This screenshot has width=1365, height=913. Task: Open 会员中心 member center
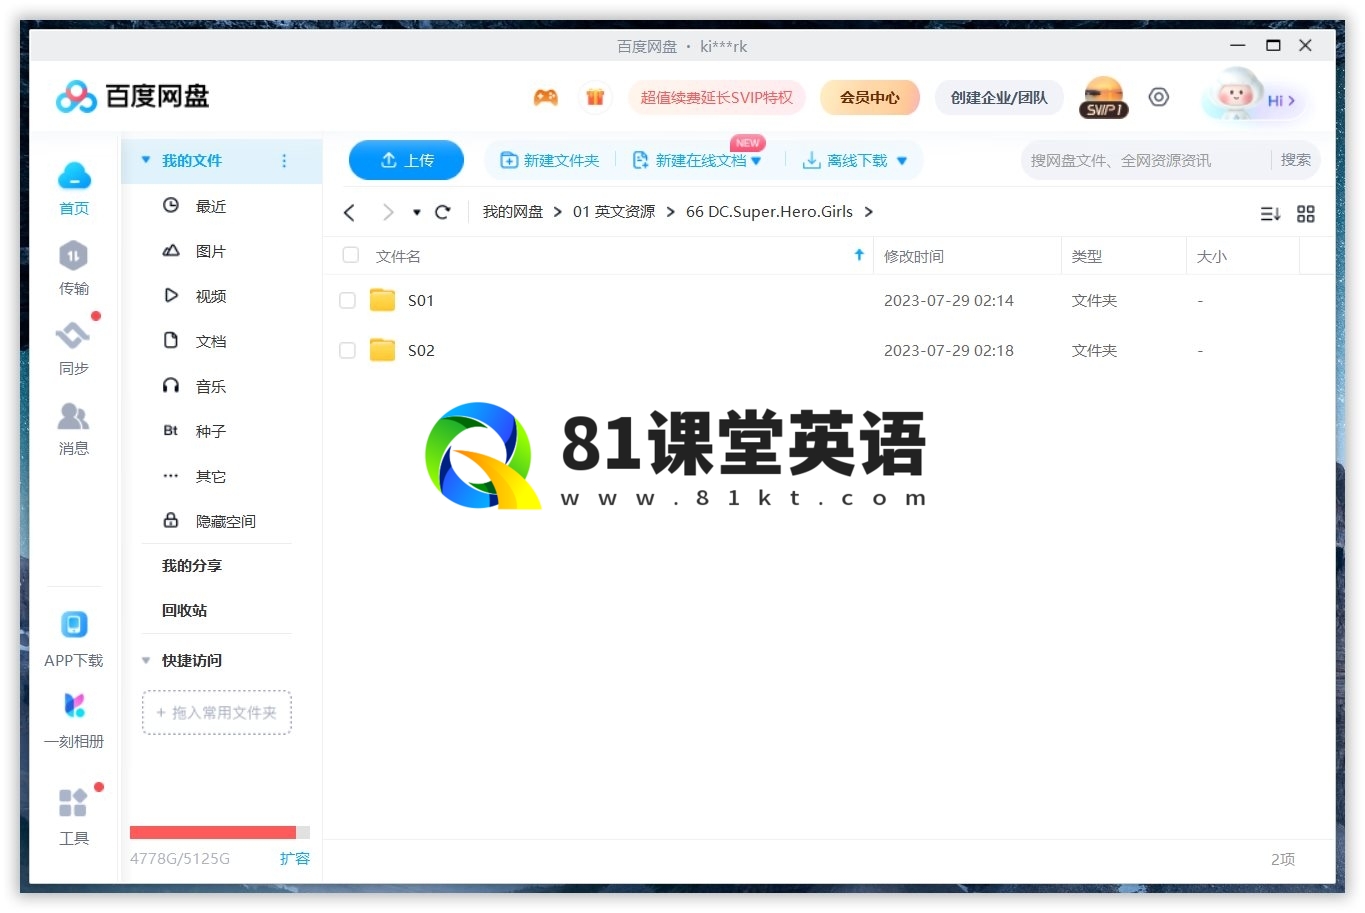pyautogui.click(x=869, y=97)
